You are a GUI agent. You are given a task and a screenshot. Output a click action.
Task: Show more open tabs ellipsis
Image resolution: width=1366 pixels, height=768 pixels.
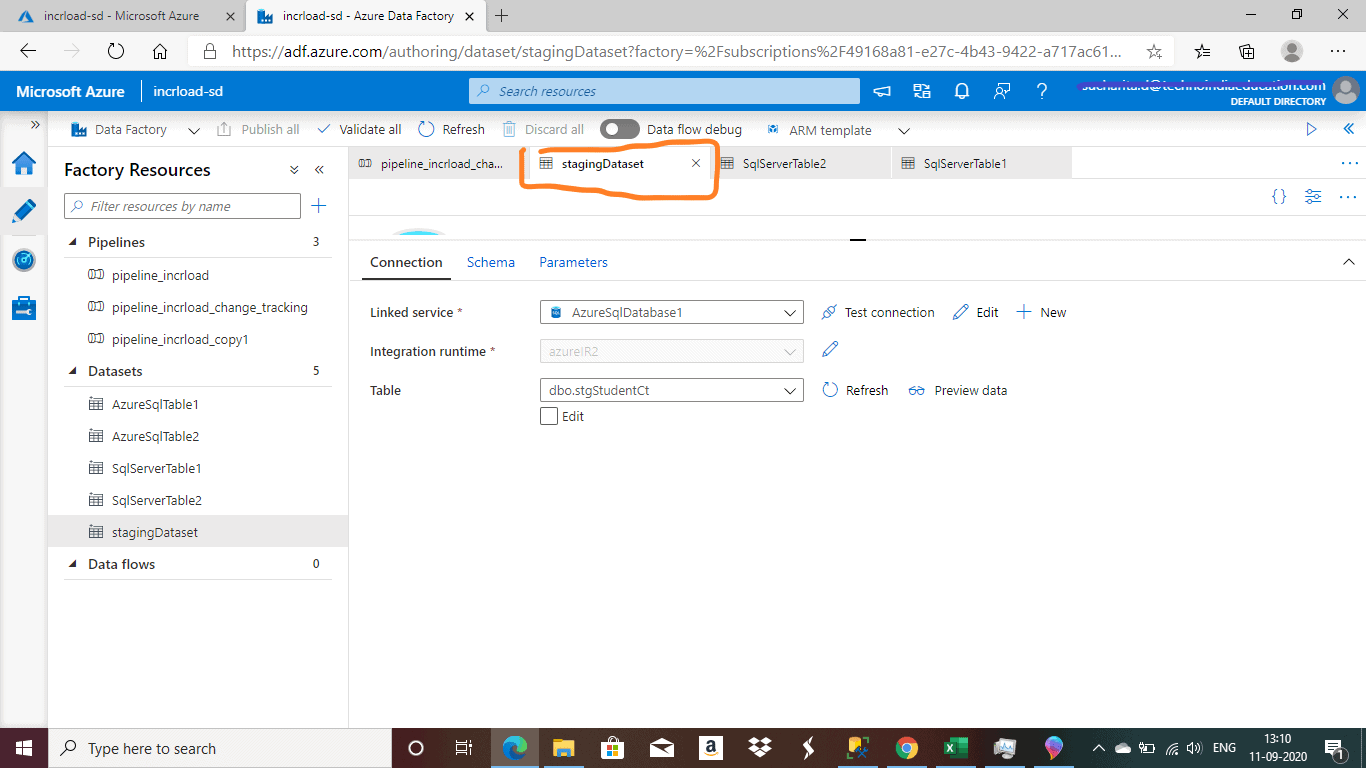(1349, 163)
